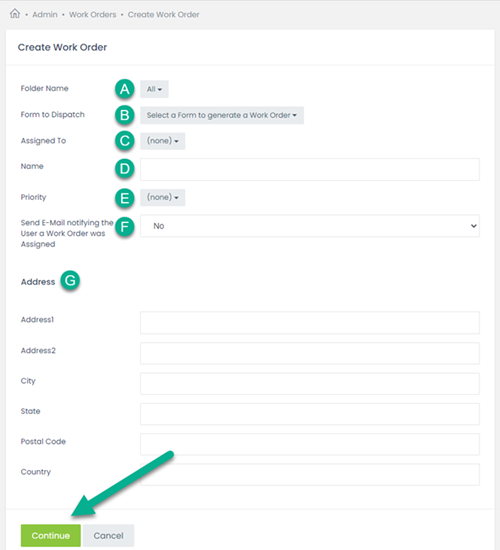Open the Create Work Order breadcrumb

point(163,15)
